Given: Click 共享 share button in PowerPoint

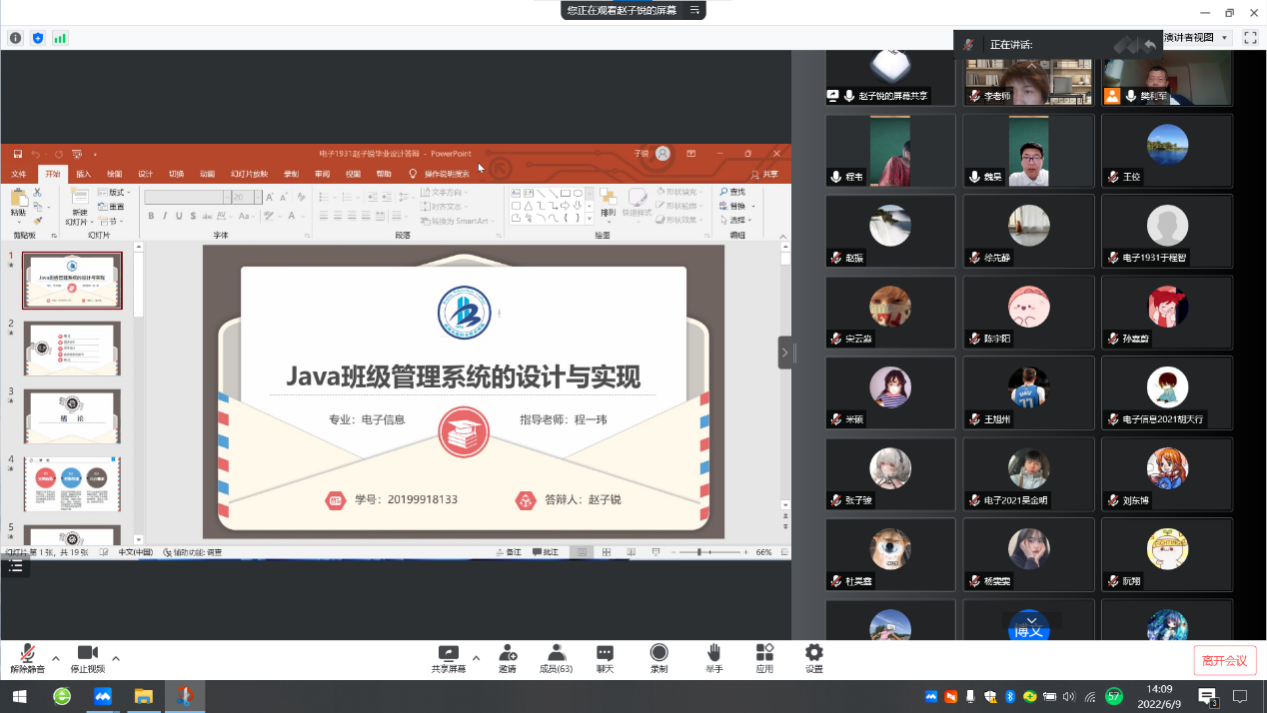Looking at the screenshot, I should click(764, 174).
